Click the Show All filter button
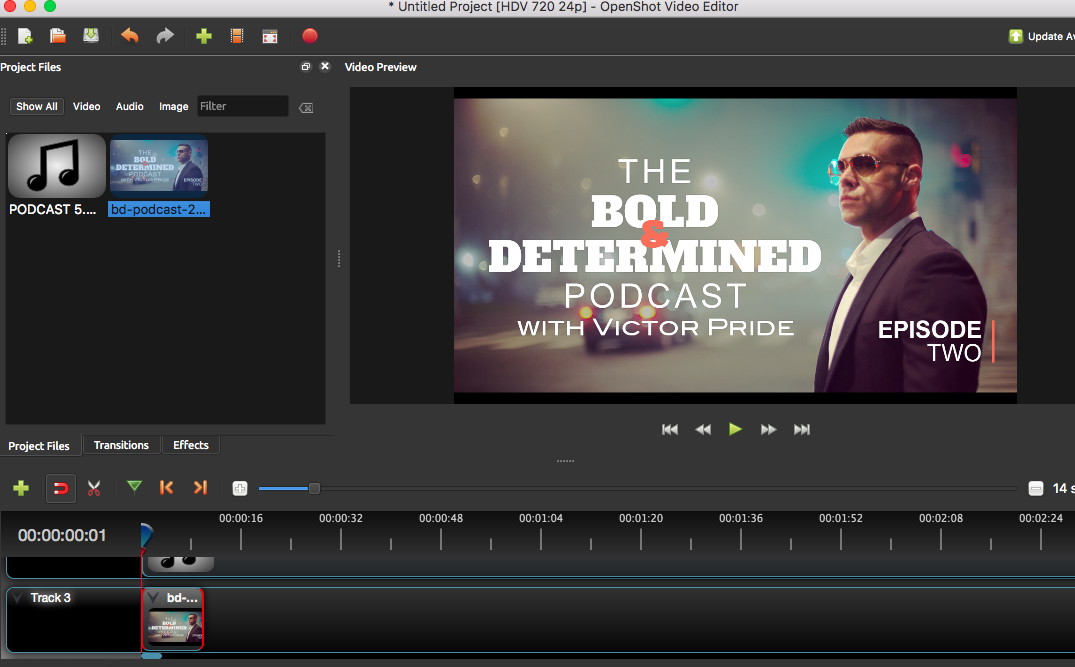 [37, 106]
